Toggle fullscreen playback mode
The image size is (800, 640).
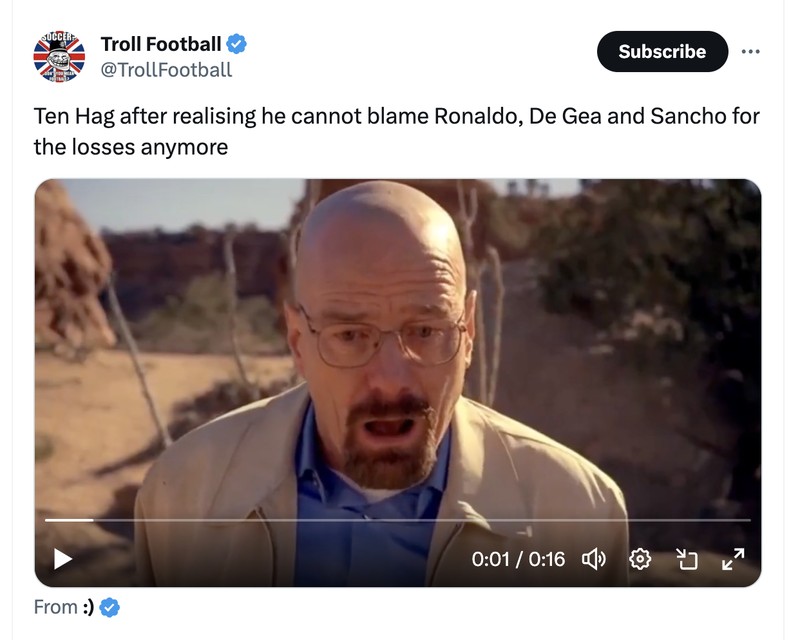(x=734, y=560)
